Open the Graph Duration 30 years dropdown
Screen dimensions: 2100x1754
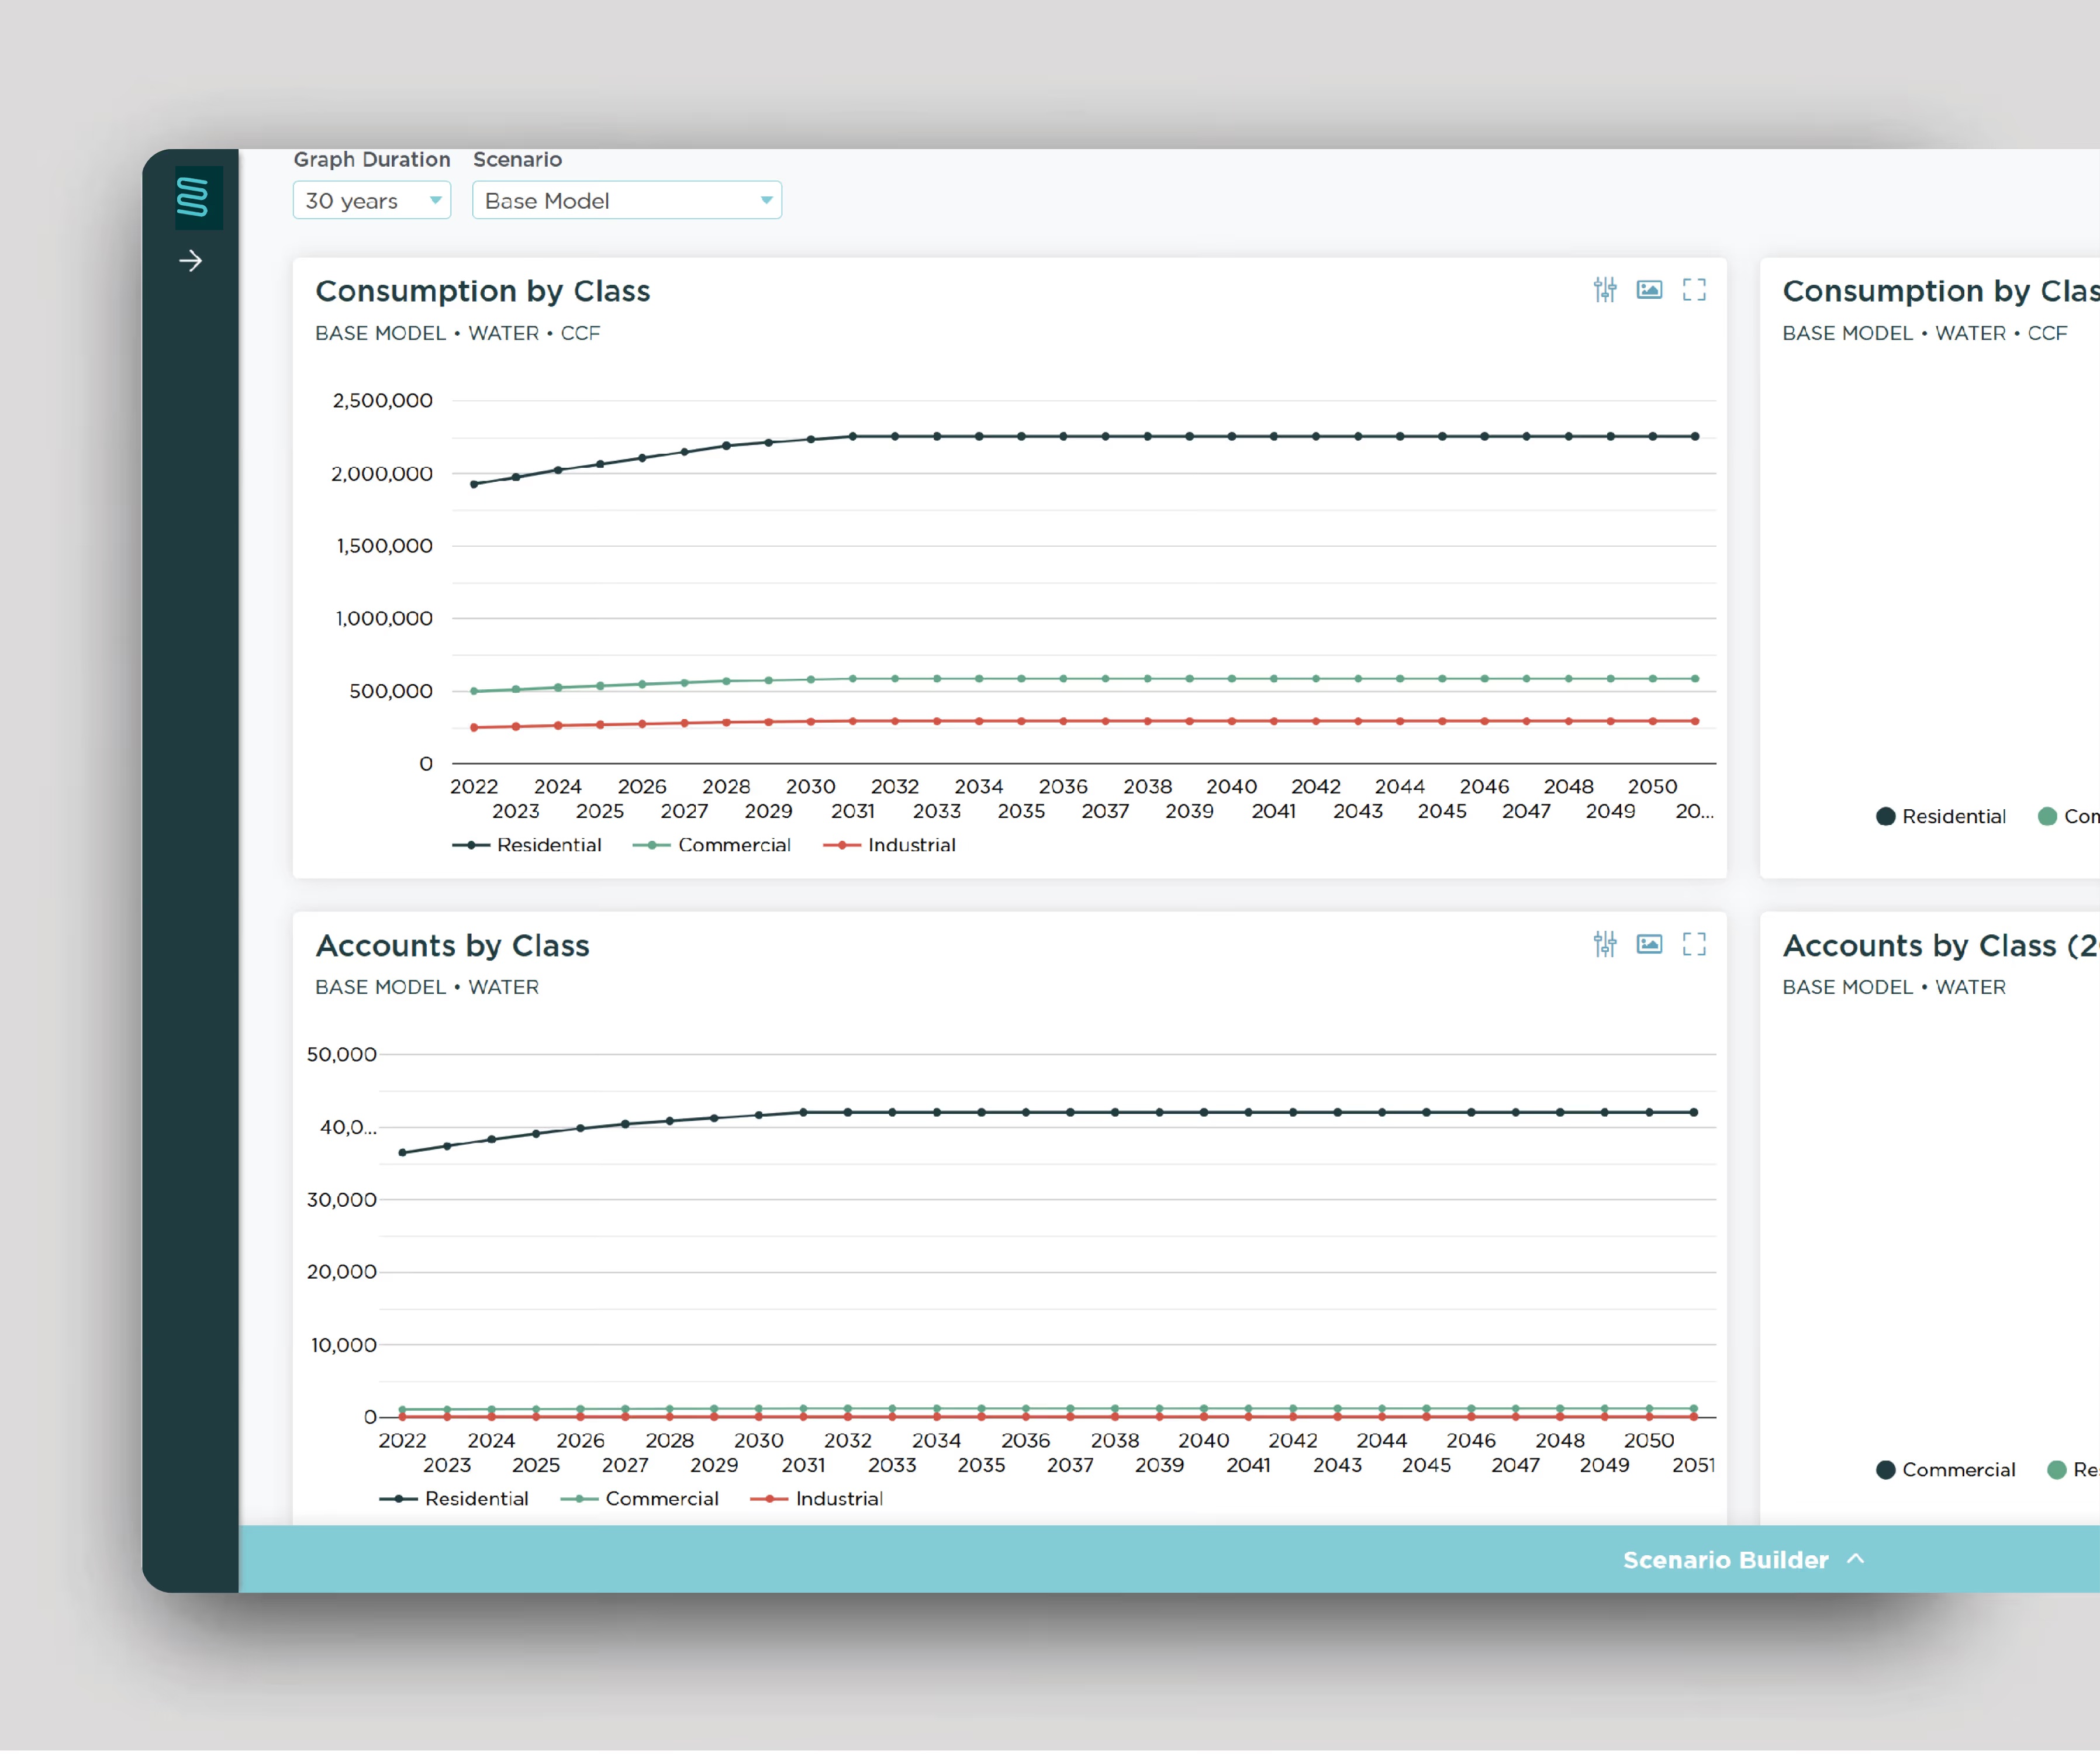point(372,200)
